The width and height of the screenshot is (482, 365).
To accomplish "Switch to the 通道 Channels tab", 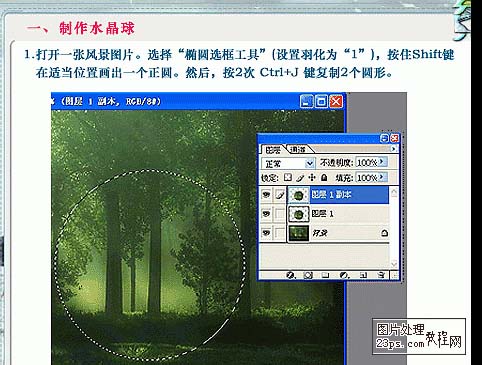I will (298, 150).
